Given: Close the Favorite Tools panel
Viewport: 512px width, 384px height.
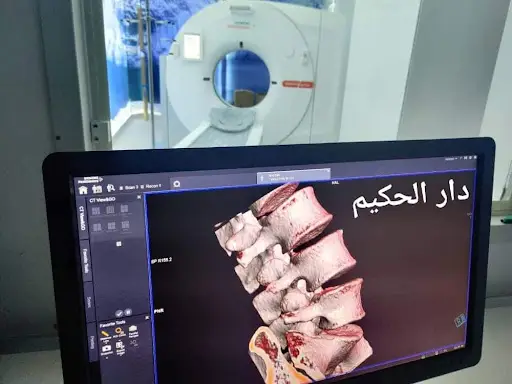Looking at the screenshot, I should tap(147, 318).
